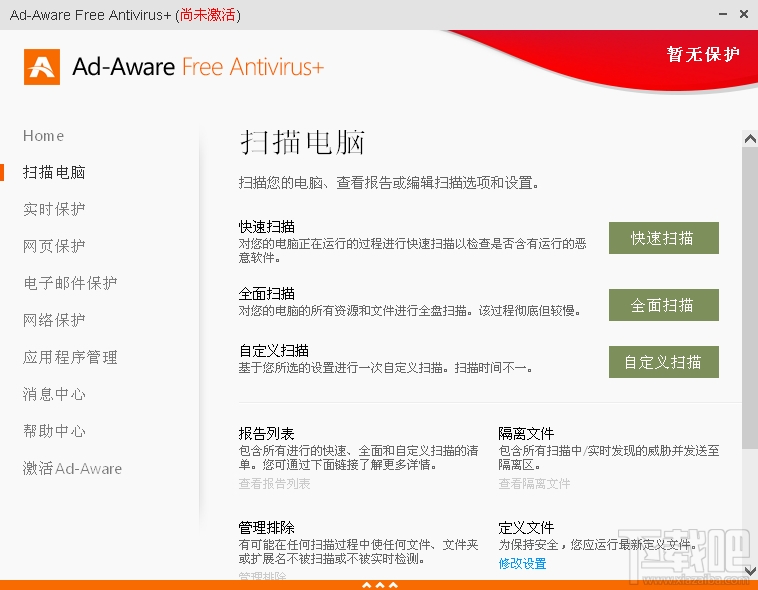Go to 消息中心
Image resolution: width=758 pixels, height=590 pixels.
pos(54,394)
